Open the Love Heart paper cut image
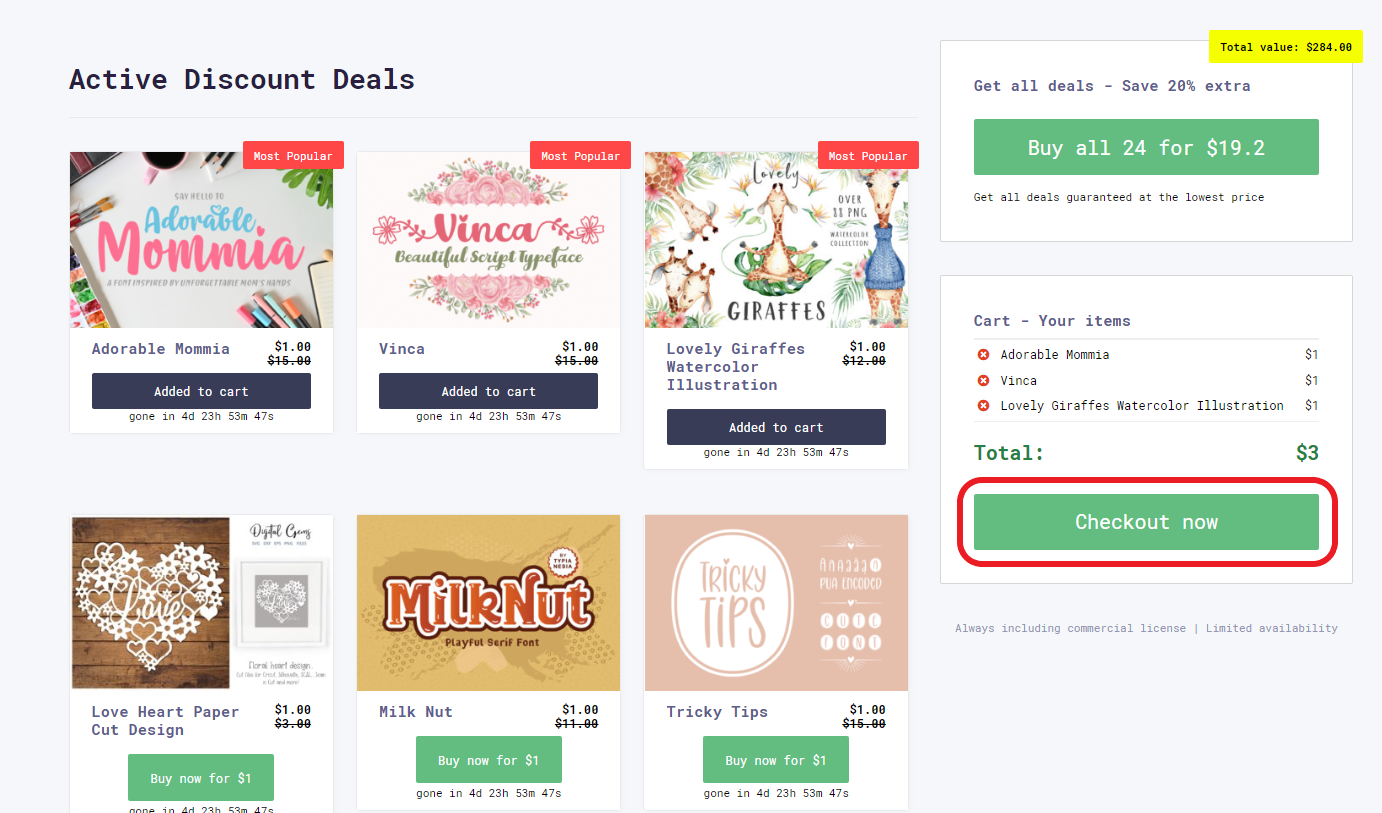Viewport: 1382px width, 813px height. pos(201,603)
